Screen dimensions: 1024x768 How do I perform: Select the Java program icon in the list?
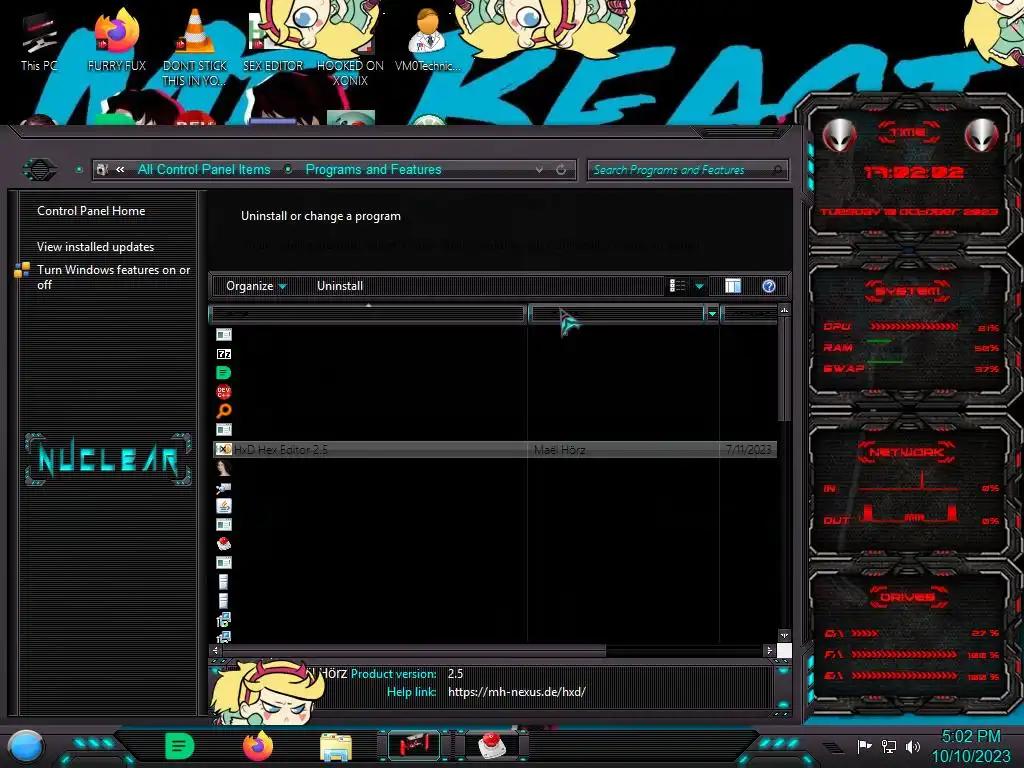(x=223, y=505)
